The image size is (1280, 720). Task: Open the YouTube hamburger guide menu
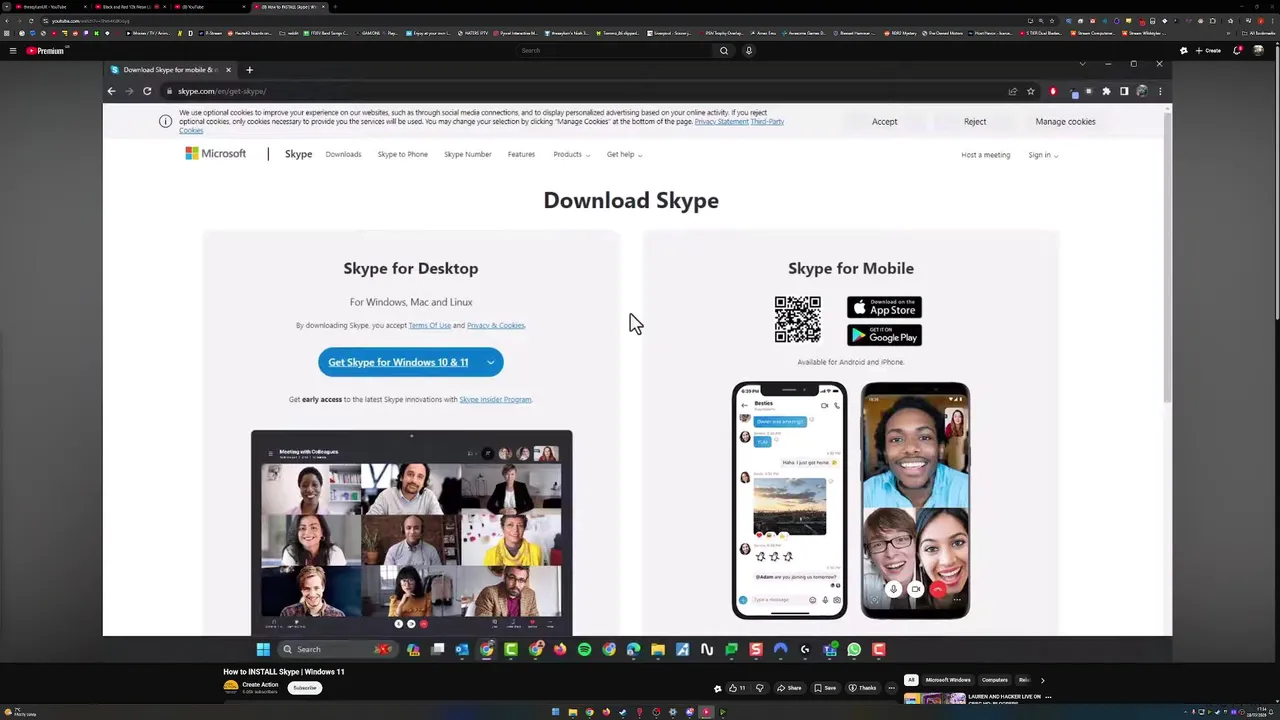12,50
